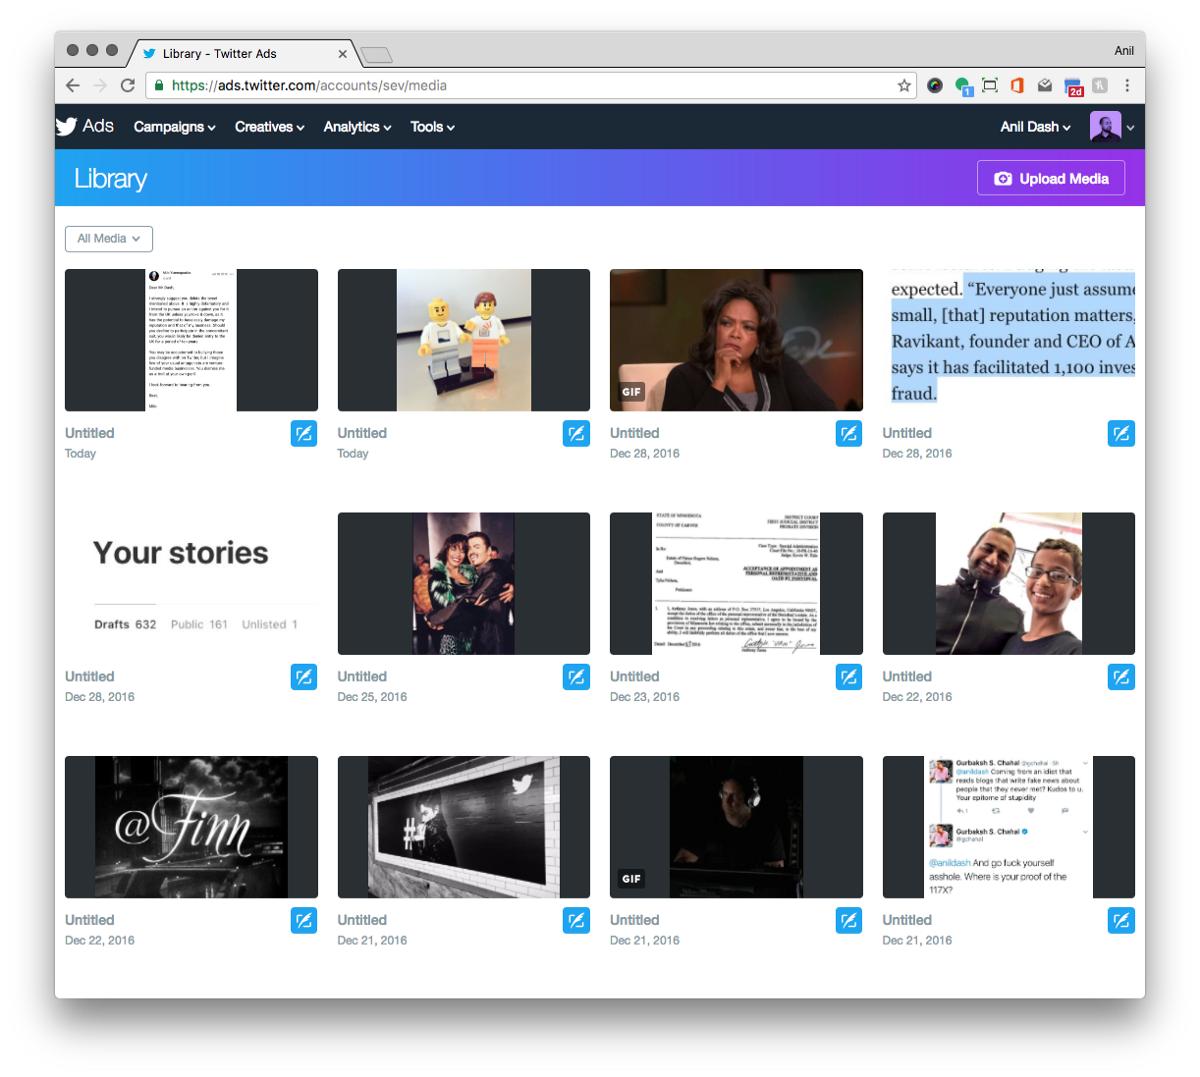The height and width of the screenshot is (1077, 1200).
Task: Open the Chrome three-dot menu
Action: (x=1128, y=85)
